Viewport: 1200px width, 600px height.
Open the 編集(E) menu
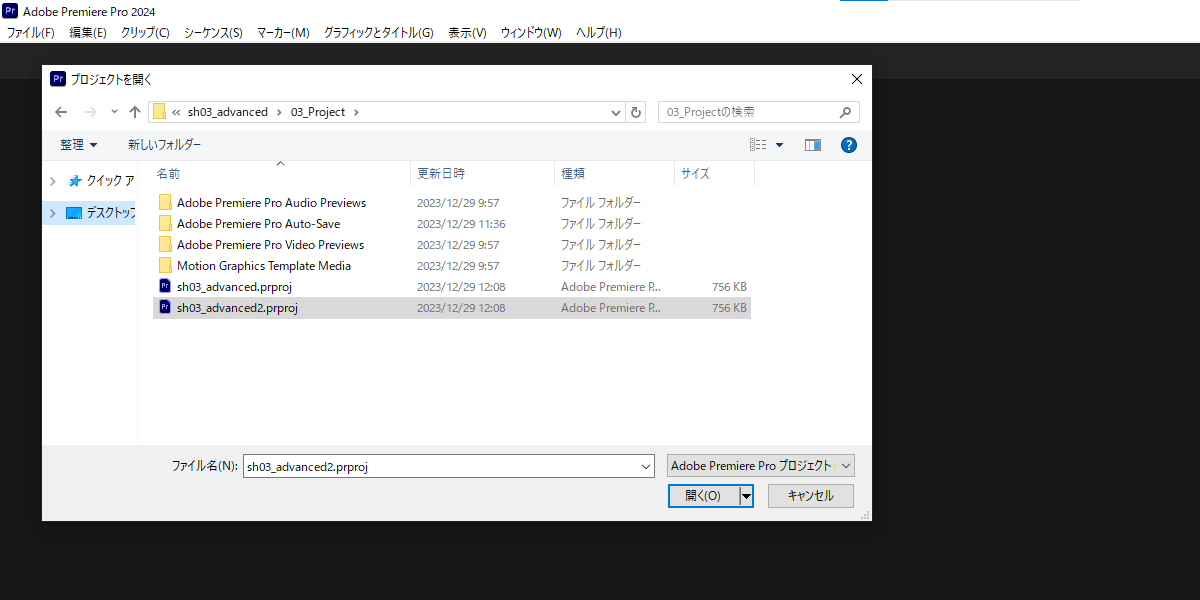coord(88,32)
